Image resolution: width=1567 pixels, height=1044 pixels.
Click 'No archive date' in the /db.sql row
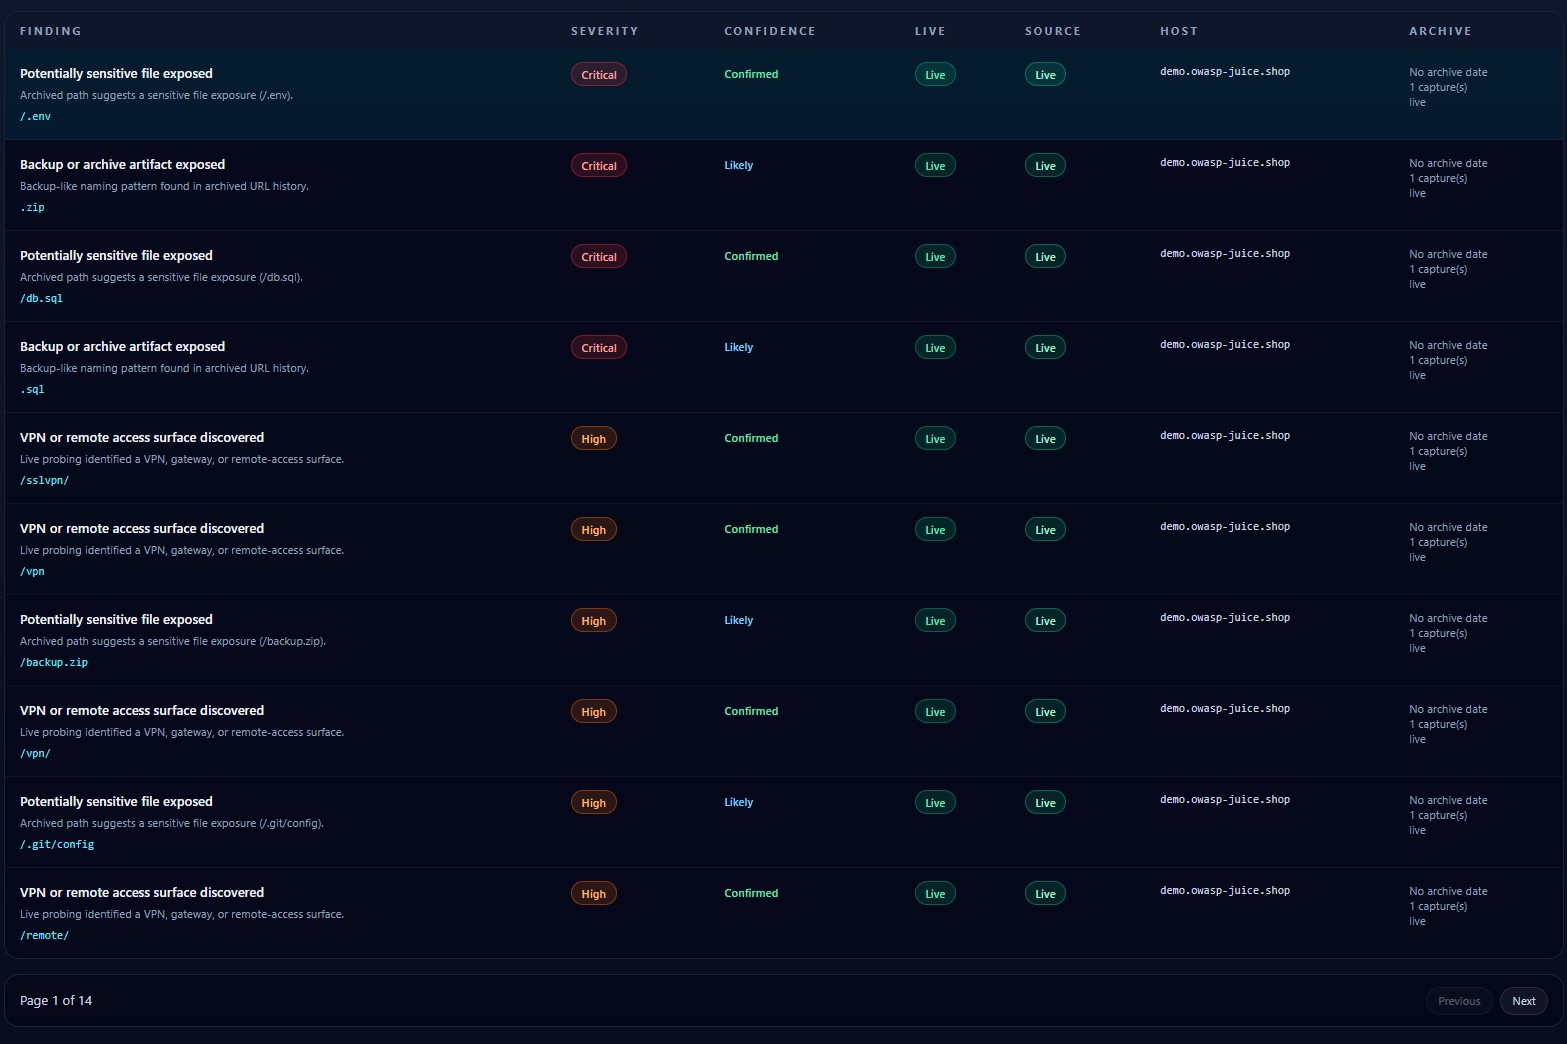click(1448, 254)
